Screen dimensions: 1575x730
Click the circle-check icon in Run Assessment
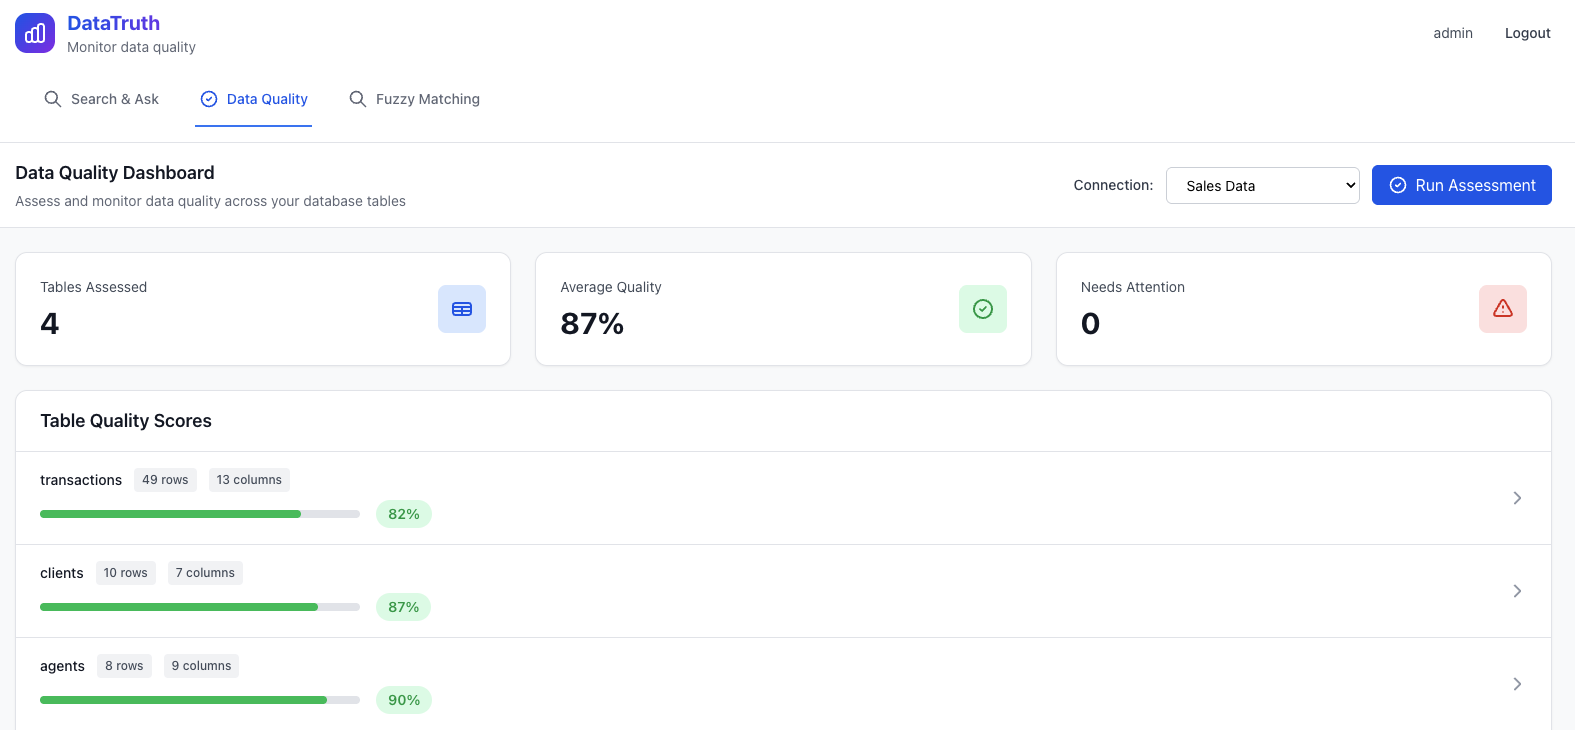coord(1398,185)
